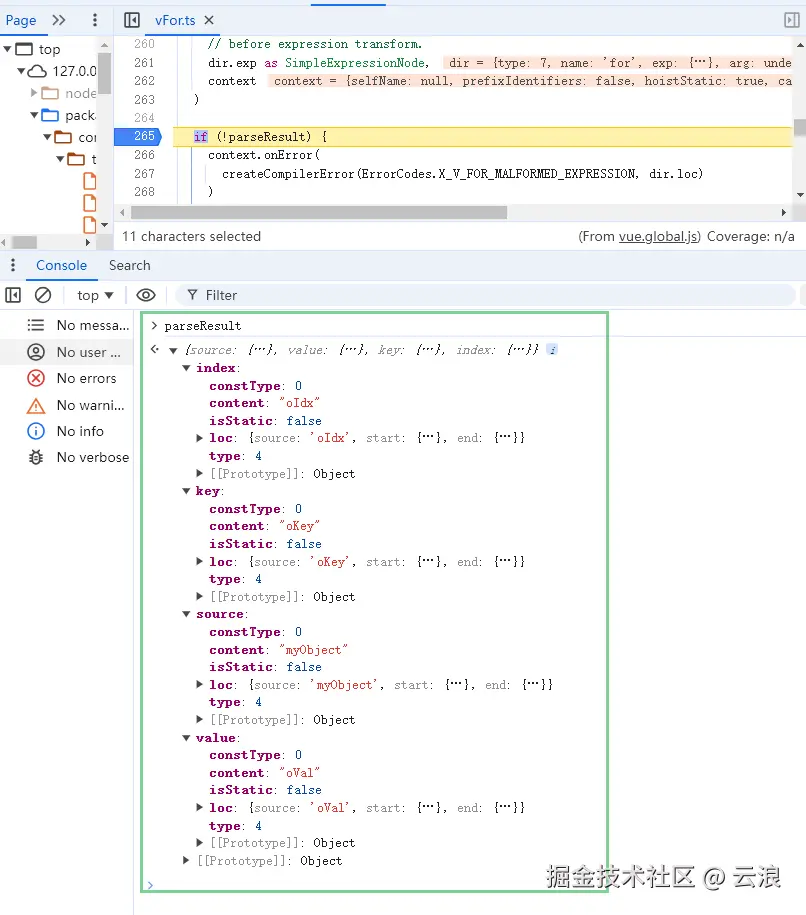Click content value "oIdx"
Image resolution: width=806 pixels, height=915 pixels.
click(x=299, y=403)
